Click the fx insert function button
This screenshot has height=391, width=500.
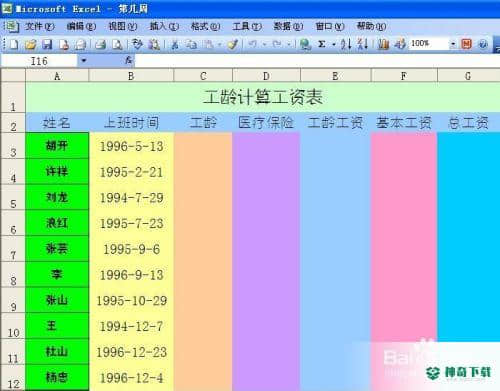click(129, 60)
